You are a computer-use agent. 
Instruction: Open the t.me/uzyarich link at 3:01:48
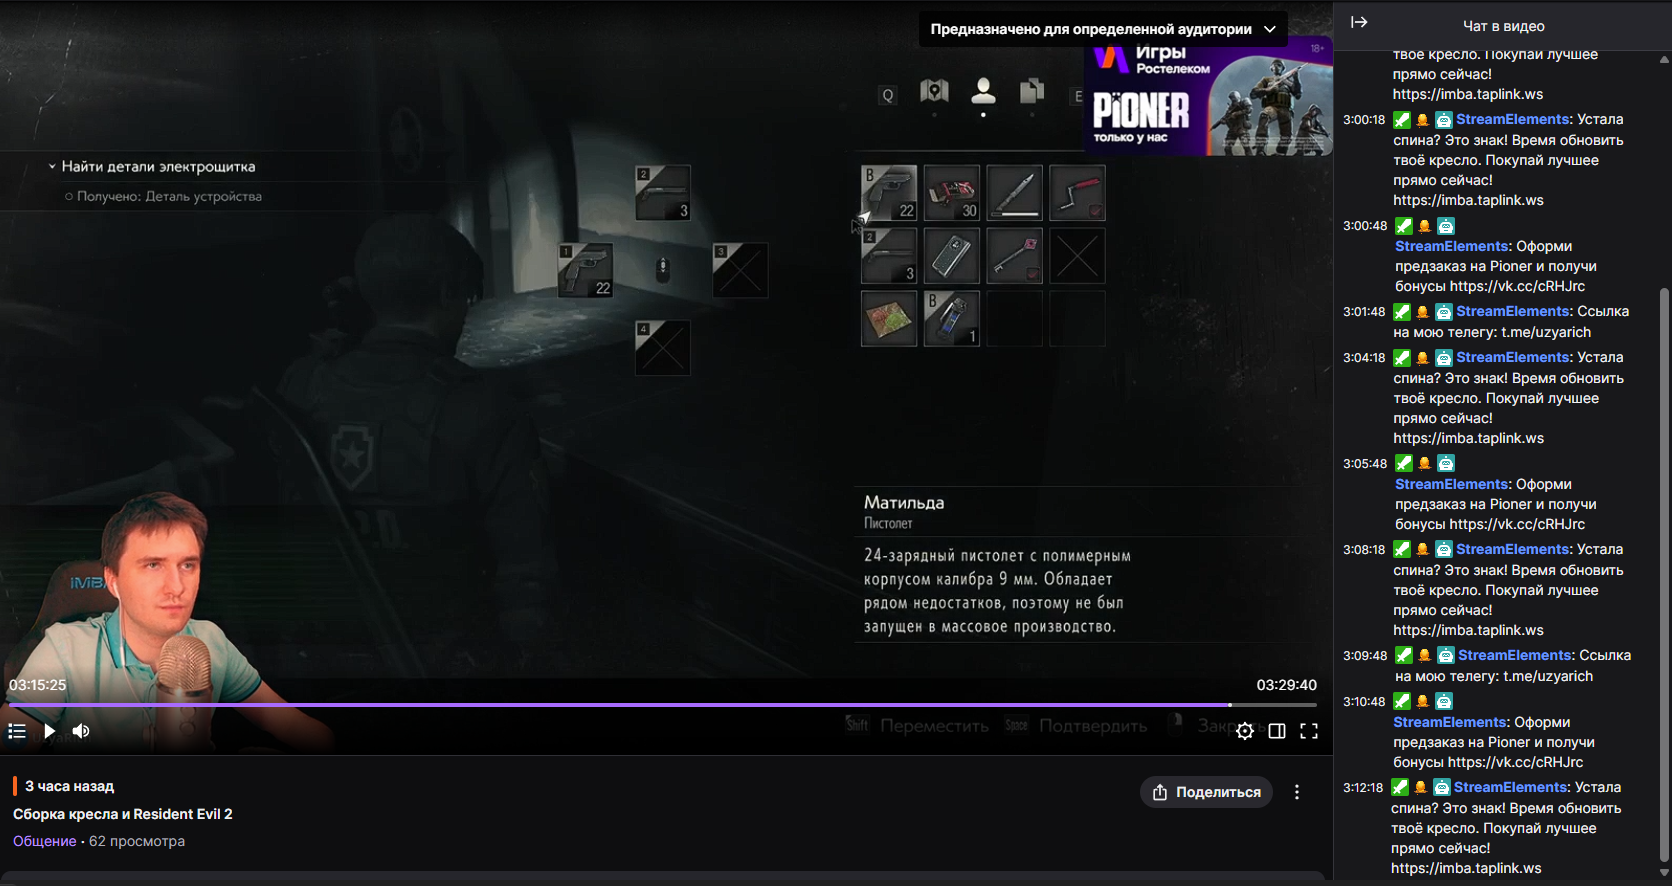pos(1546,332)
